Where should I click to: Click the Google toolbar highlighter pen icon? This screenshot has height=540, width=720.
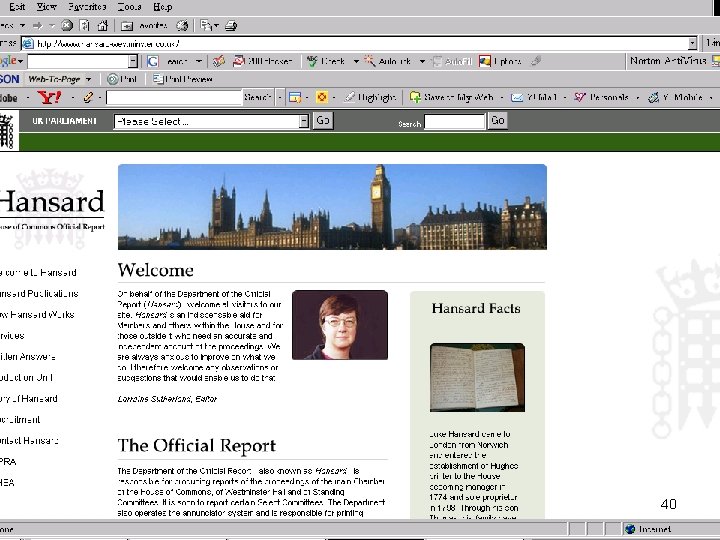click(535, 61)
